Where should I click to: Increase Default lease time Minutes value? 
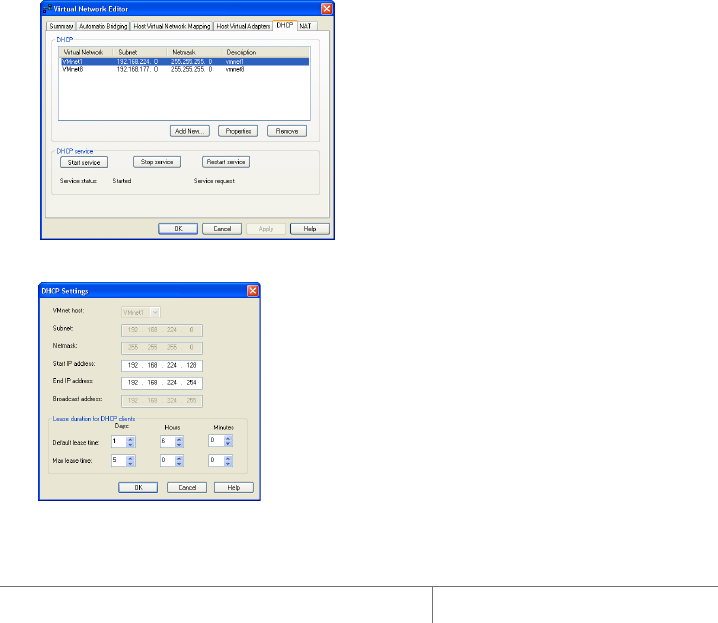pos(228,438)
